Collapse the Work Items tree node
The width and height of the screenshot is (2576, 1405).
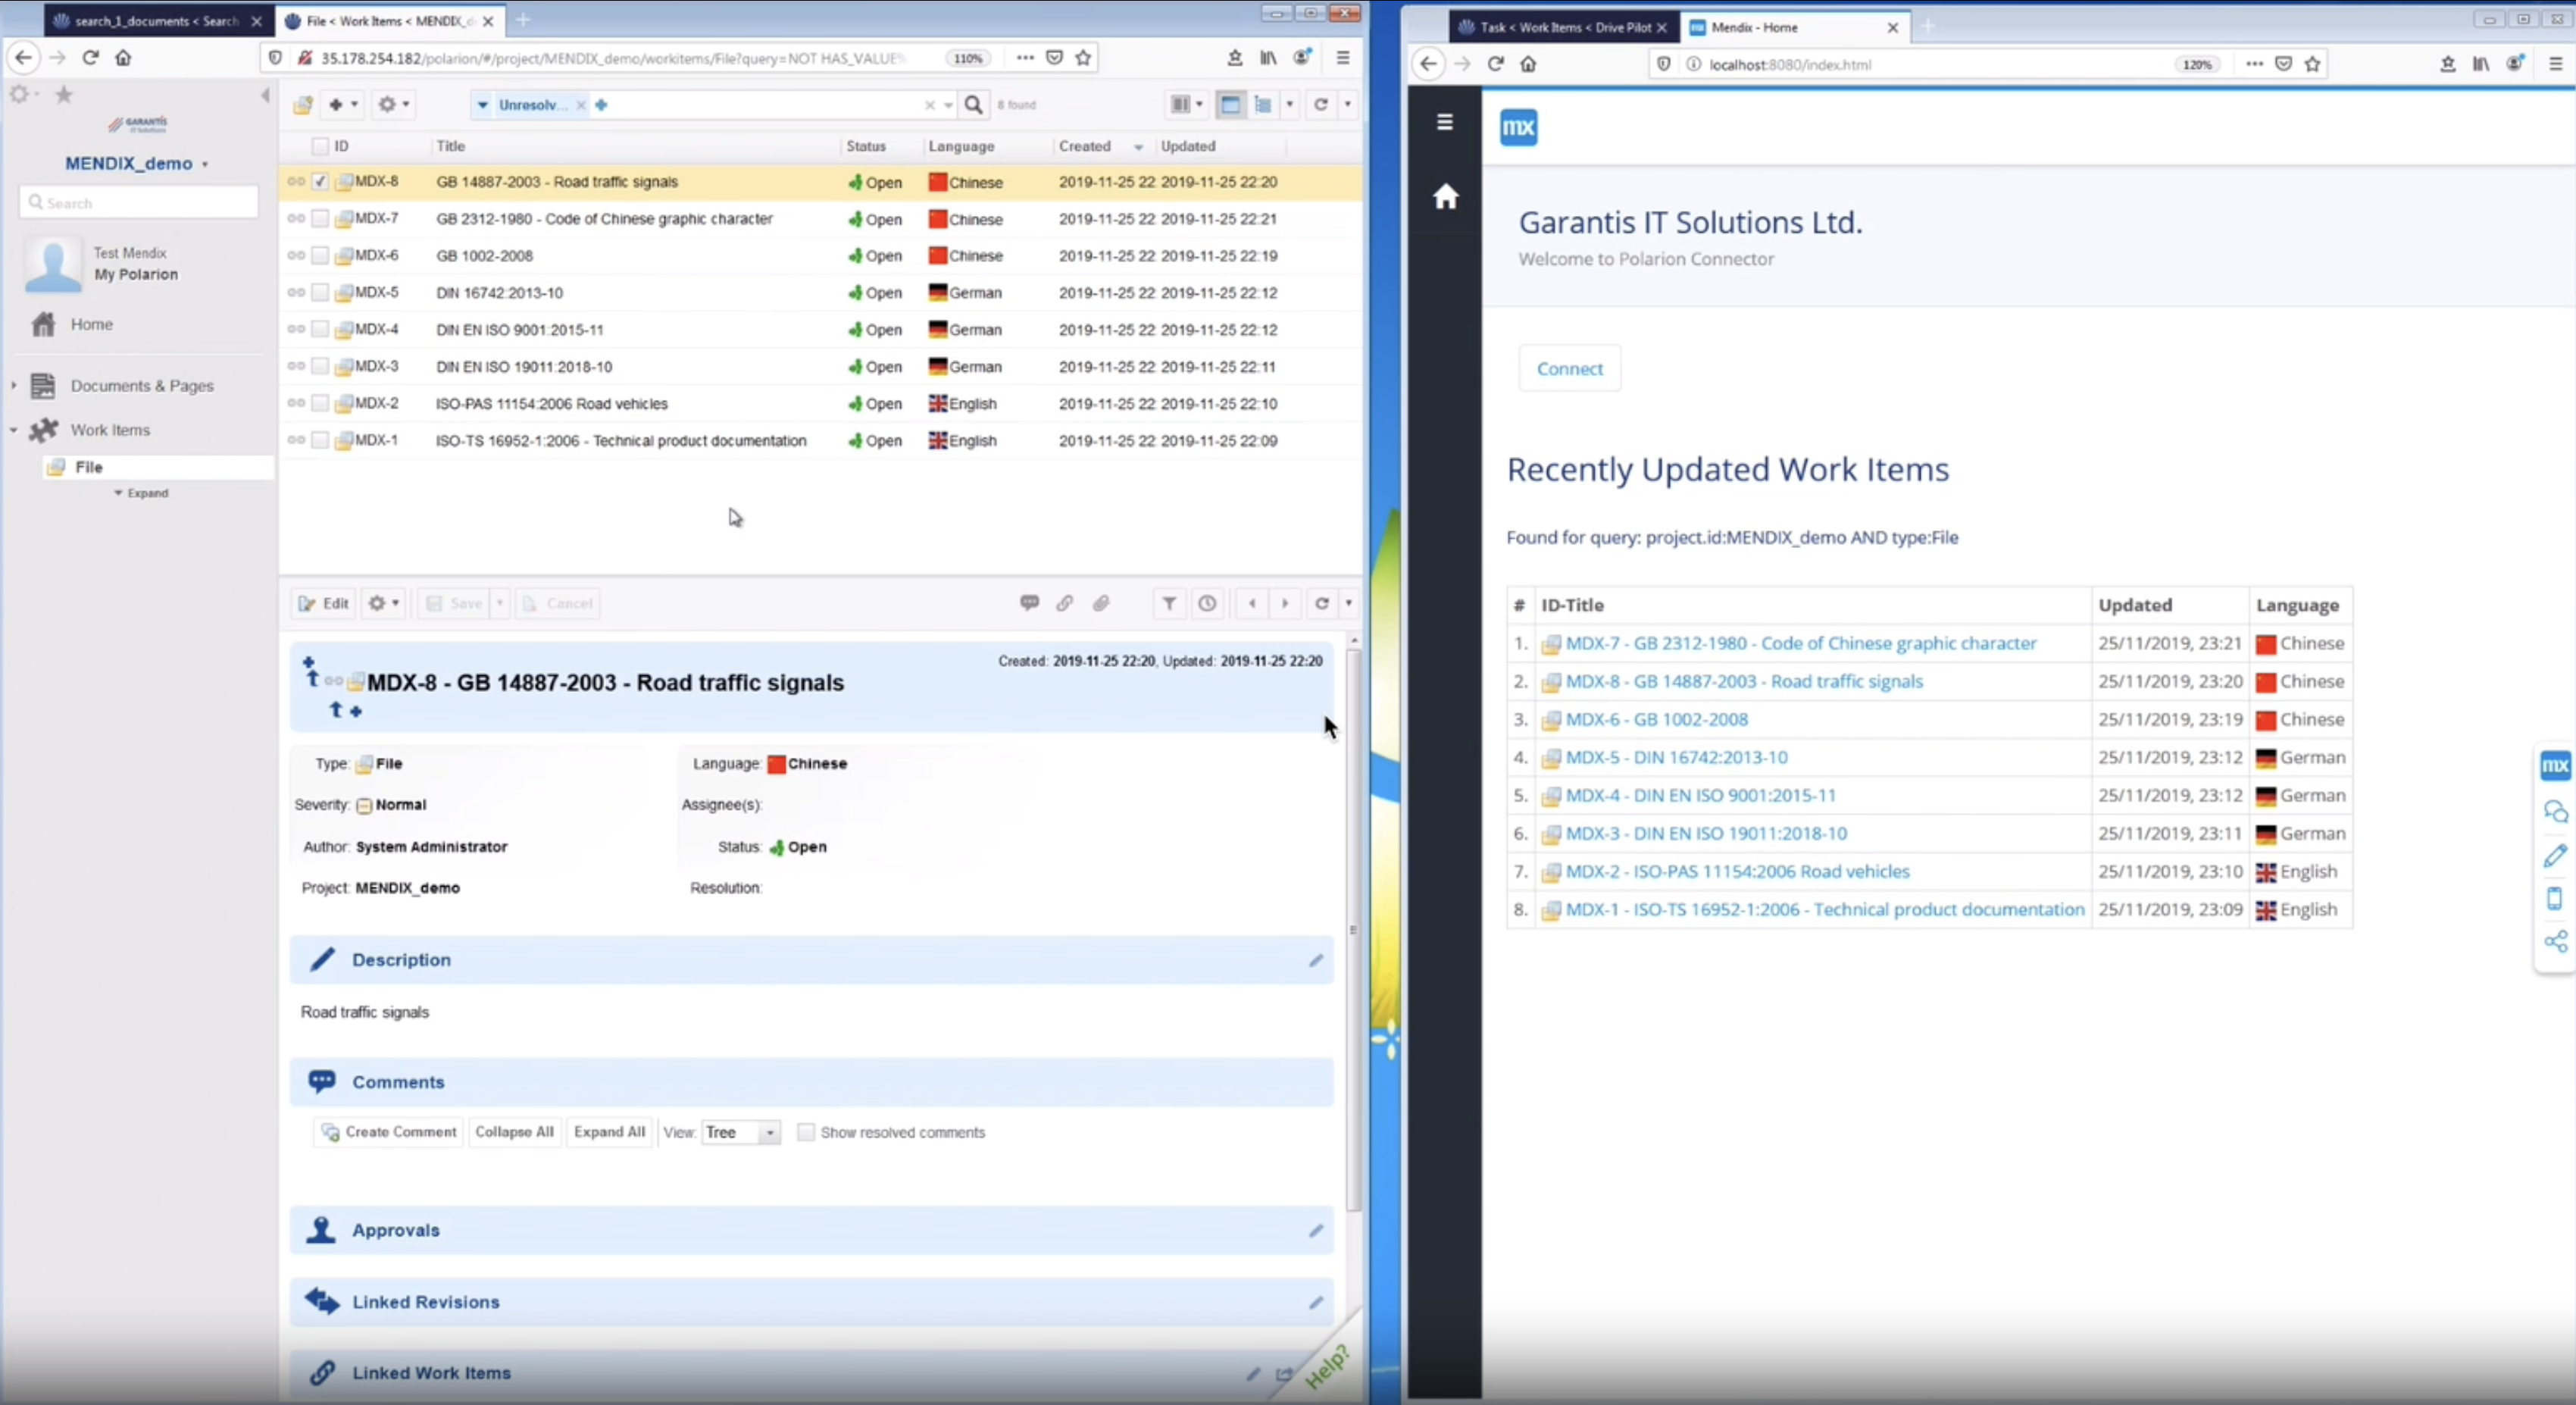coord(14,430)
